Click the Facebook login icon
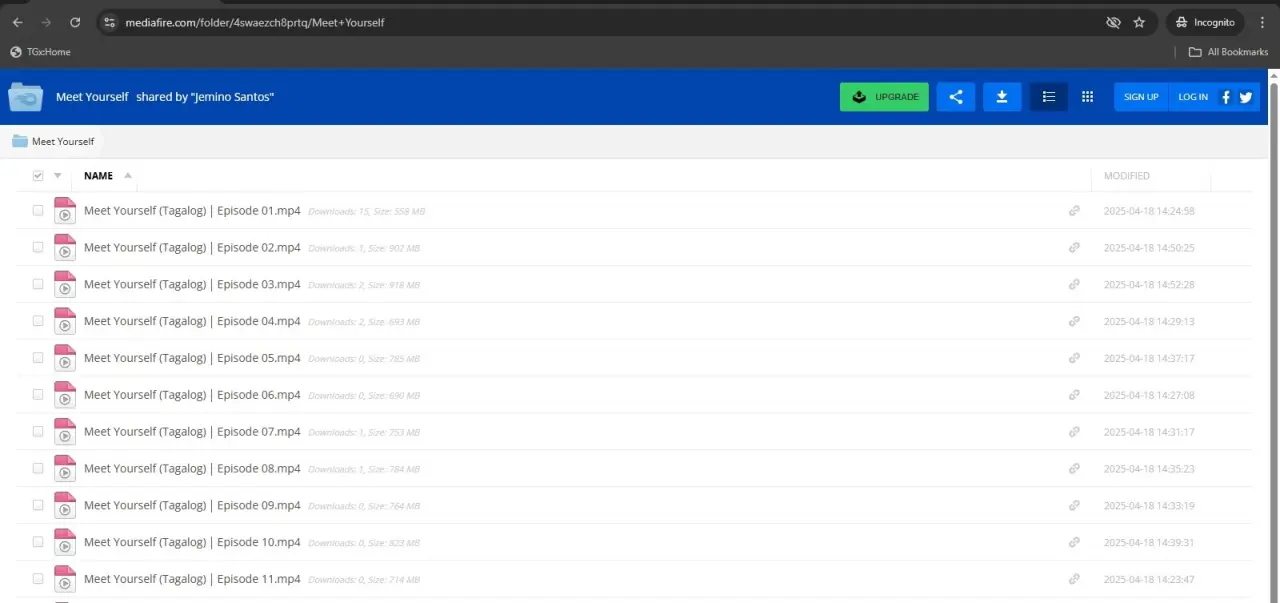This screenshot has height=603, width=1280. click(x=1227, y=97)
